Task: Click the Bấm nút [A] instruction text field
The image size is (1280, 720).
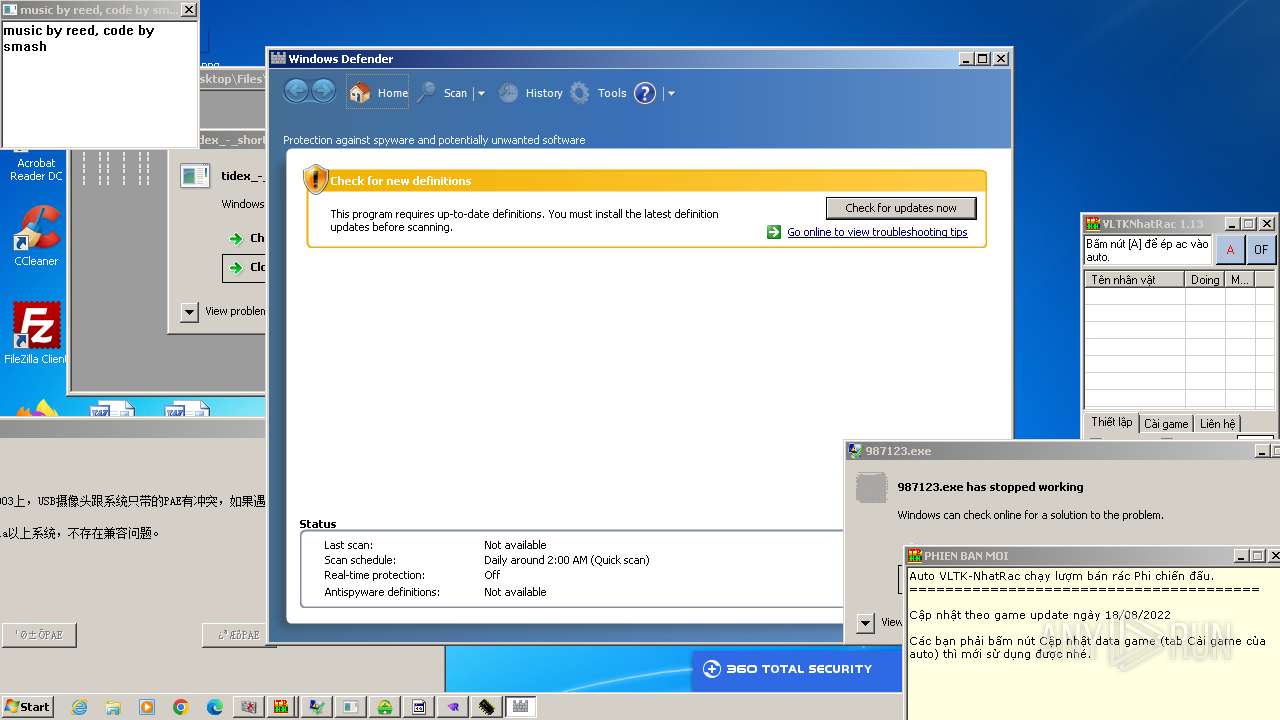Action: click(1148, 250)
